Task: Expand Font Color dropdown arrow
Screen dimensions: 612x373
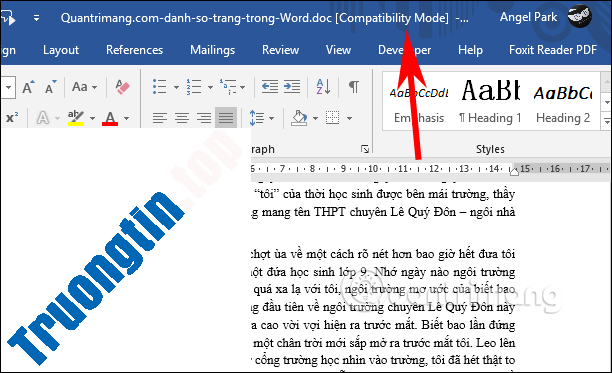Action: [x=126, y=118]
